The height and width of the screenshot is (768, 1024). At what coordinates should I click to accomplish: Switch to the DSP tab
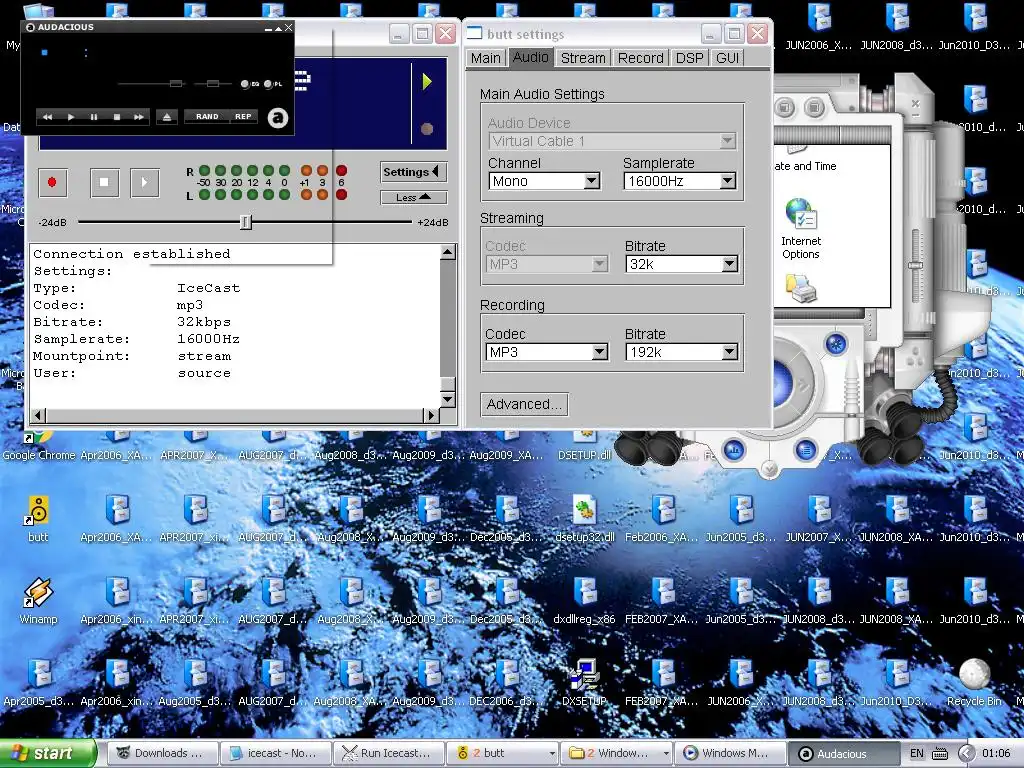[690, 58]
